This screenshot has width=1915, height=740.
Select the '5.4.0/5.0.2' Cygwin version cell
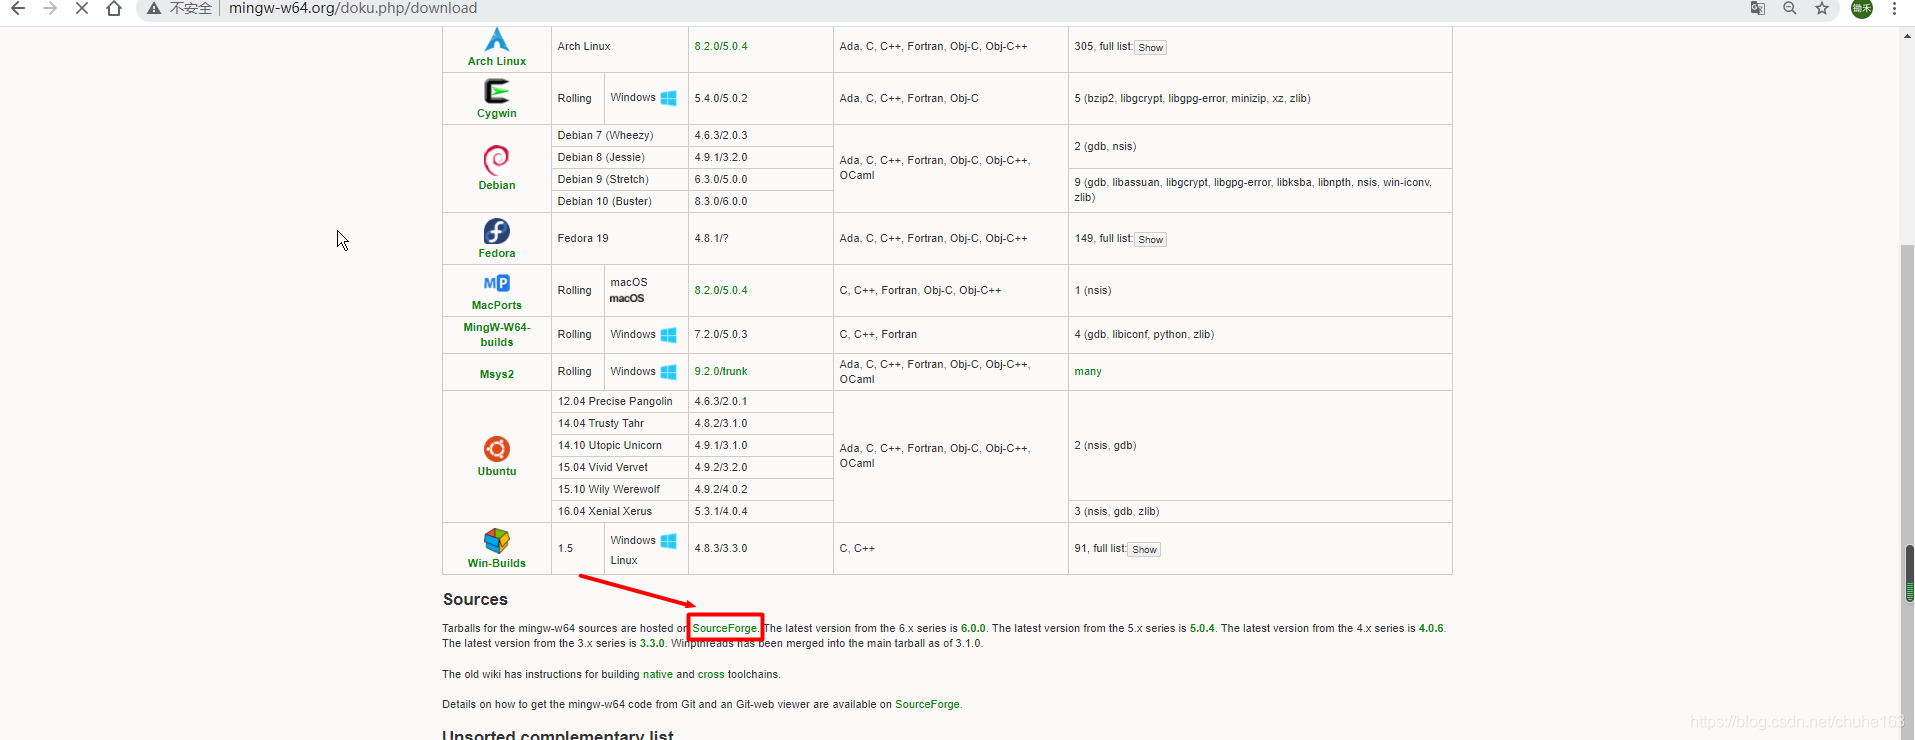(760, 98)
